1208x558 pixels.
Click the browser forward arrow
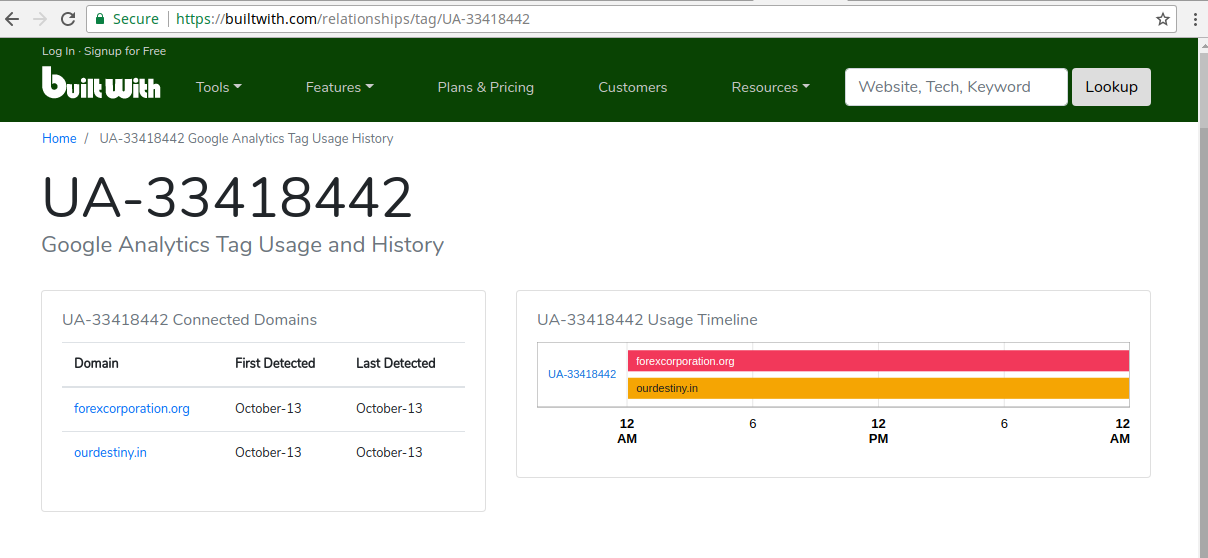40,19
